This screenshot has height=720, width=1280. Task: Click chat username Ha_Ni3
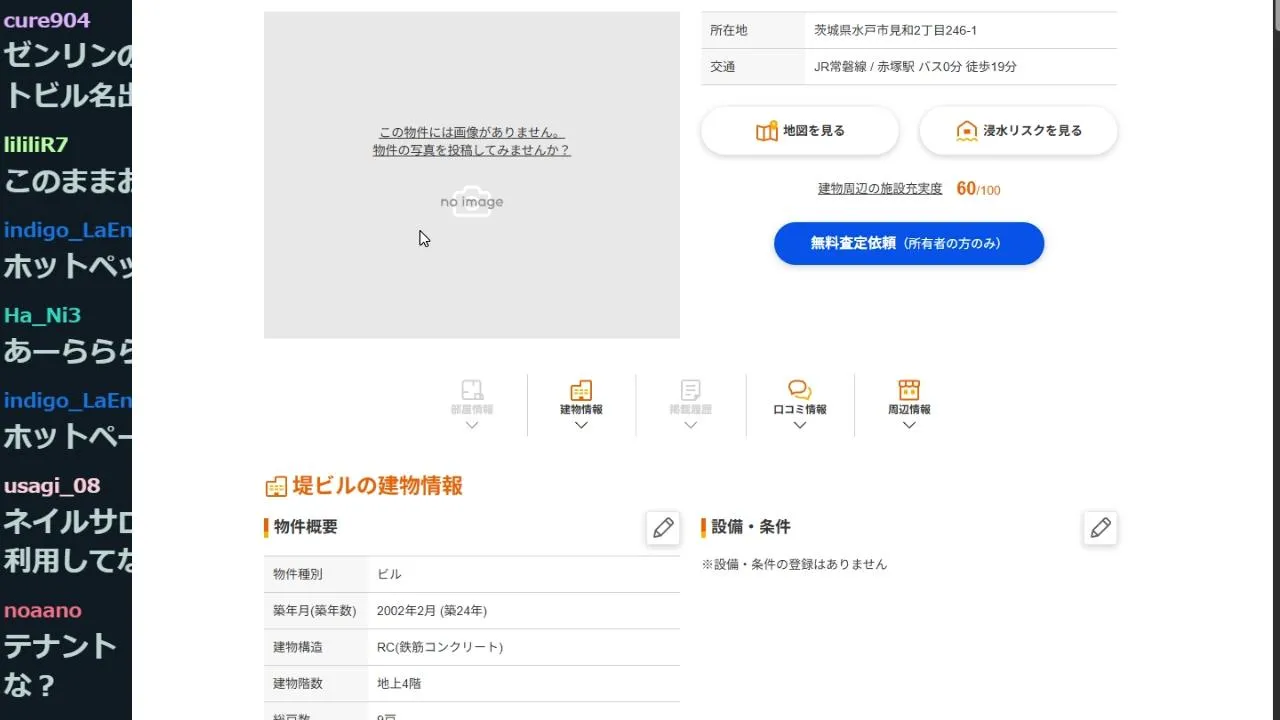[x=42, y=315]
